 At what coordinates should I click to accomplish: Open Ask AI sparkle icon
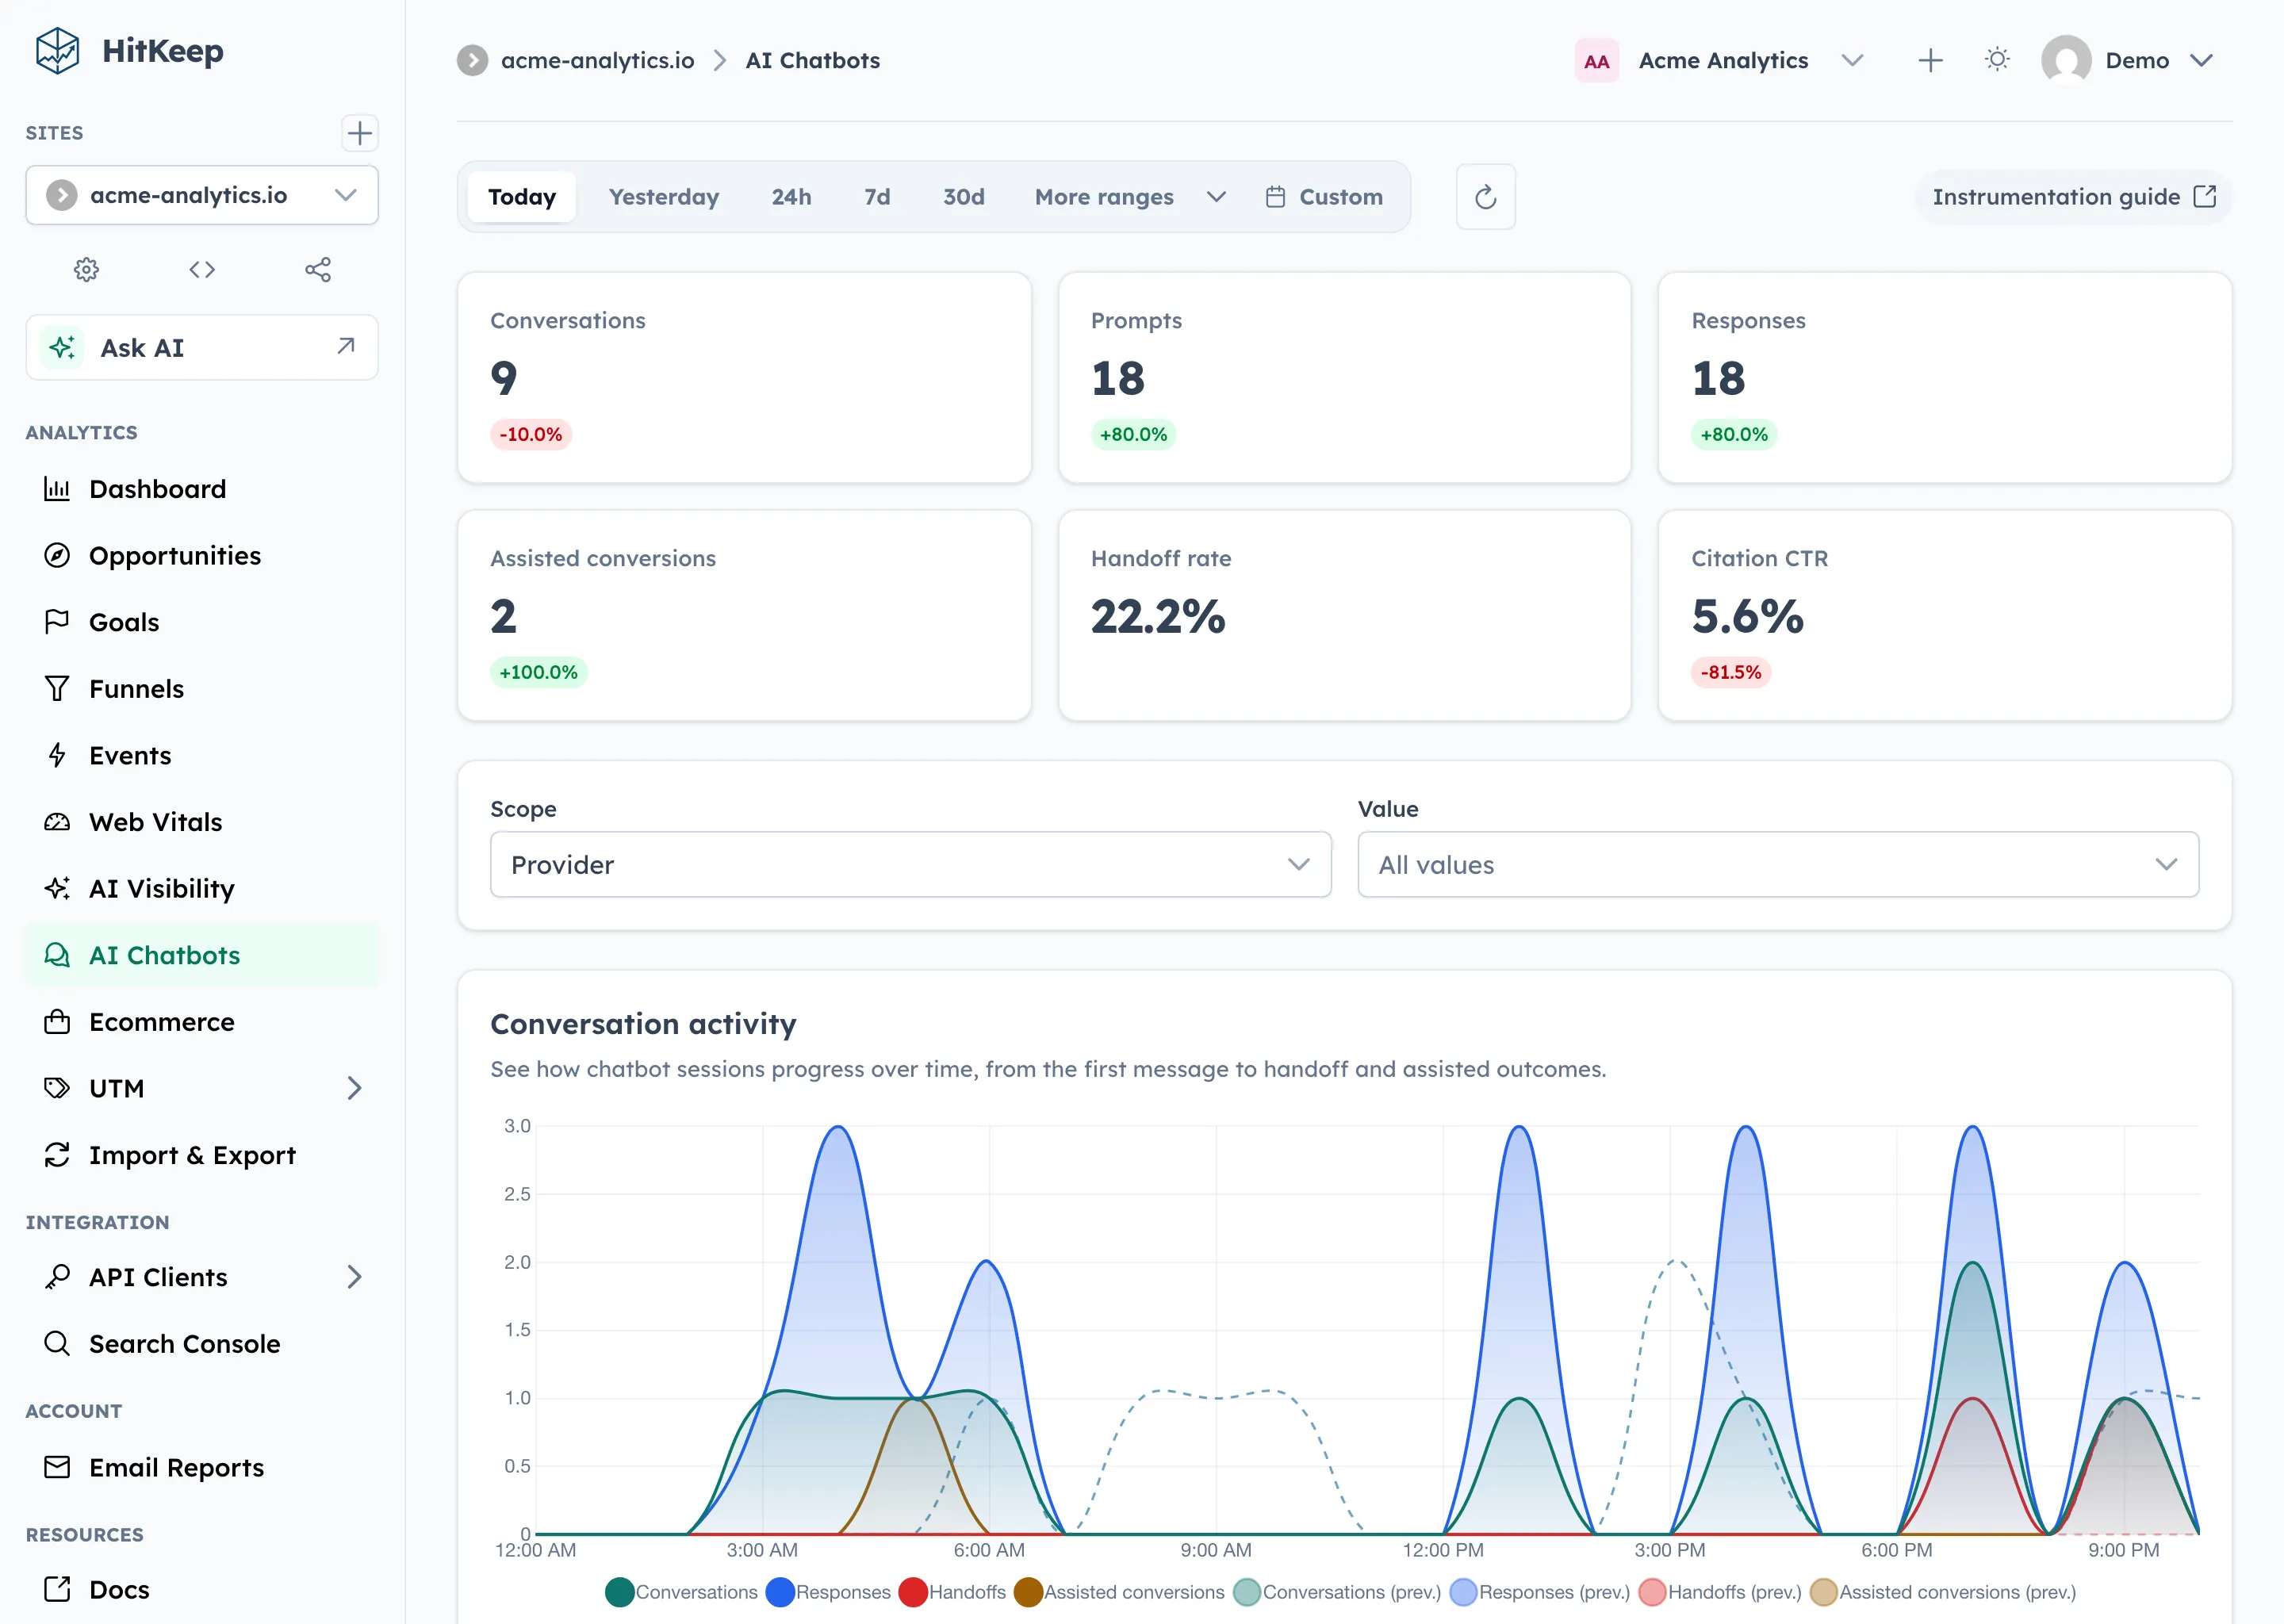[62, 347]
